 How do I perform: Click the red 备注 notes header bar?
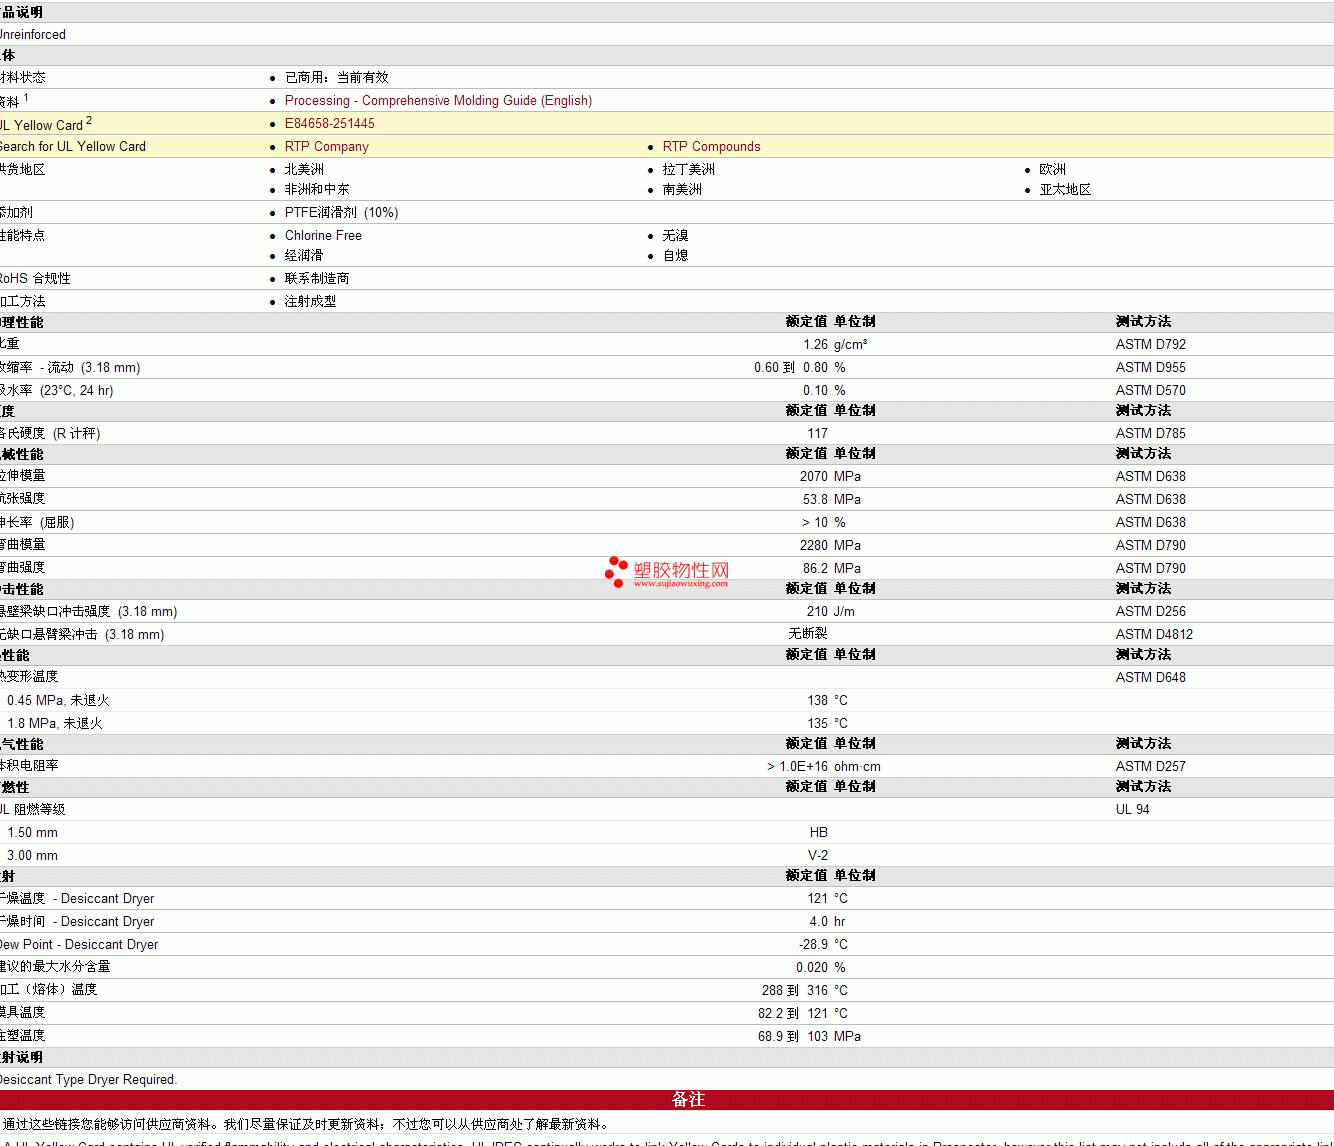point(688,1099)
